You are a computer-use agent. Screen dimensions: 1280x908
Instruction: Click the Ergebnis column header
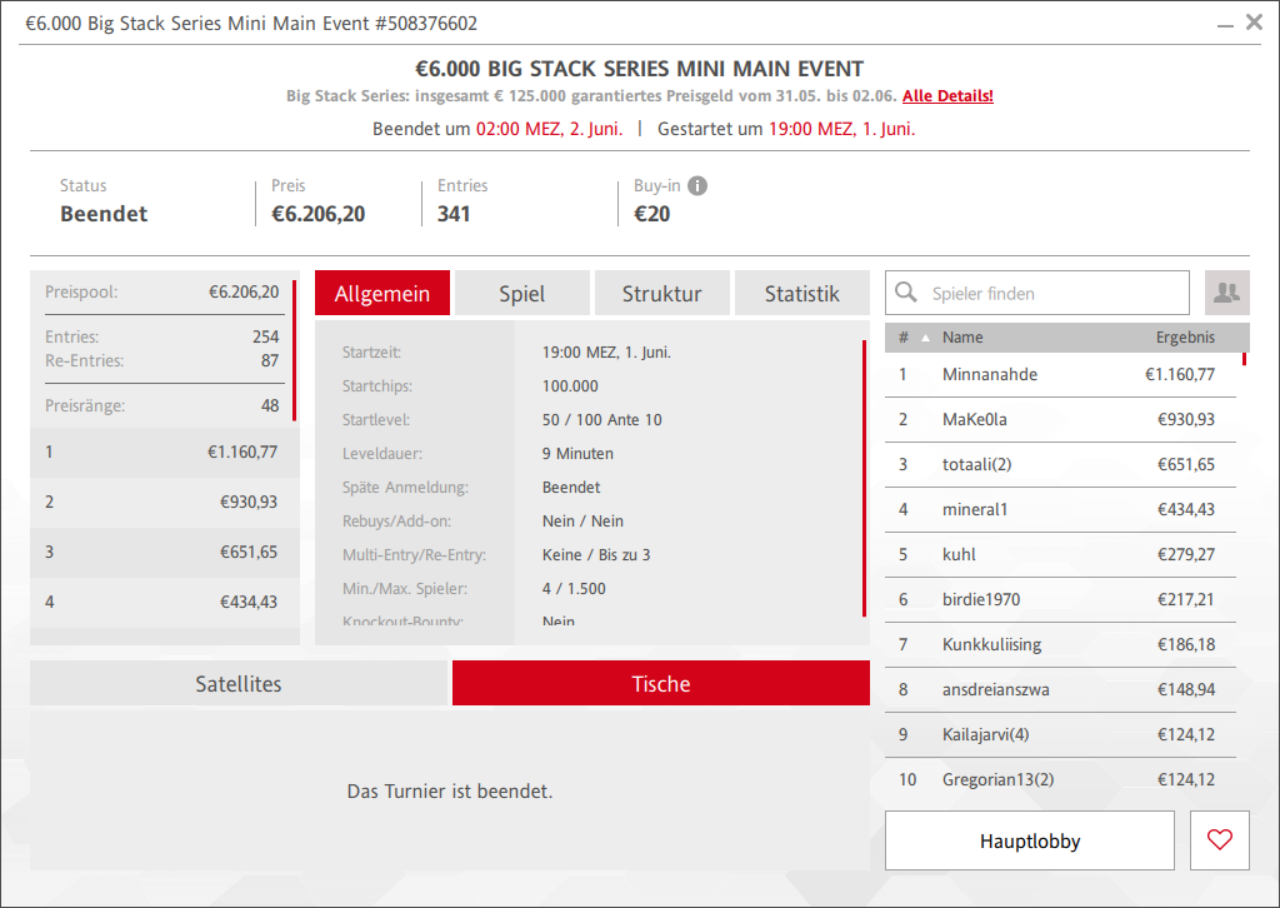click(1185, 338)
